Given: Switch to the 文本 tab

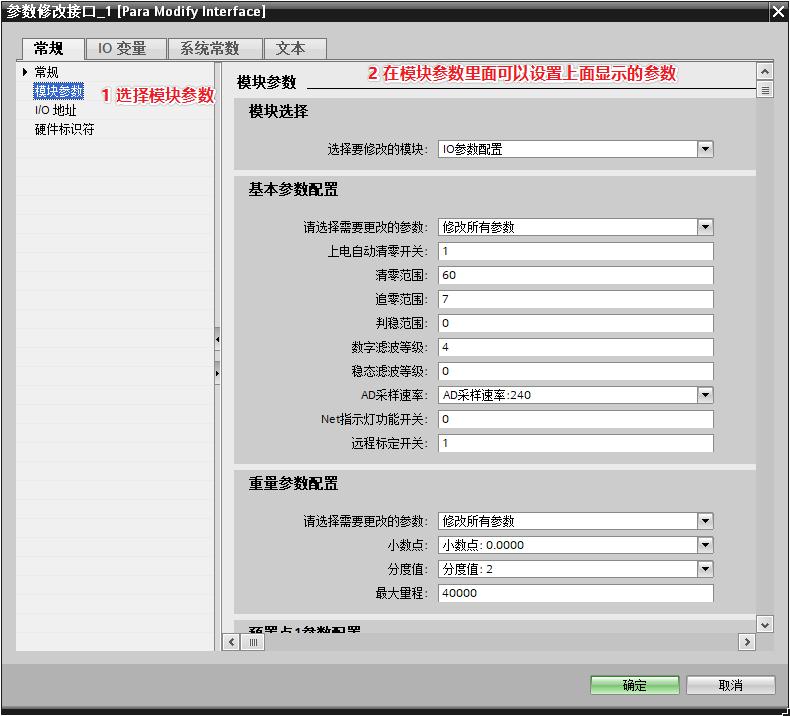Looking at the screenshot, I should 291,48.
